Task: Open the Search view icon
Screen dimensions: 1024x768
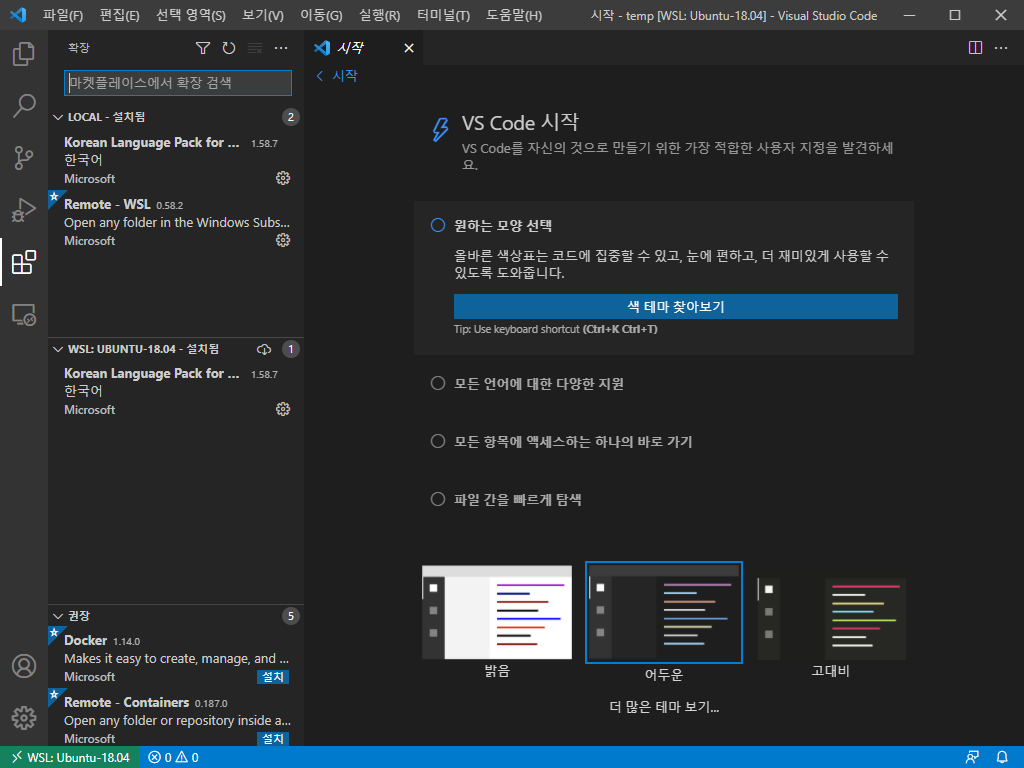Action: pos(24,106)
